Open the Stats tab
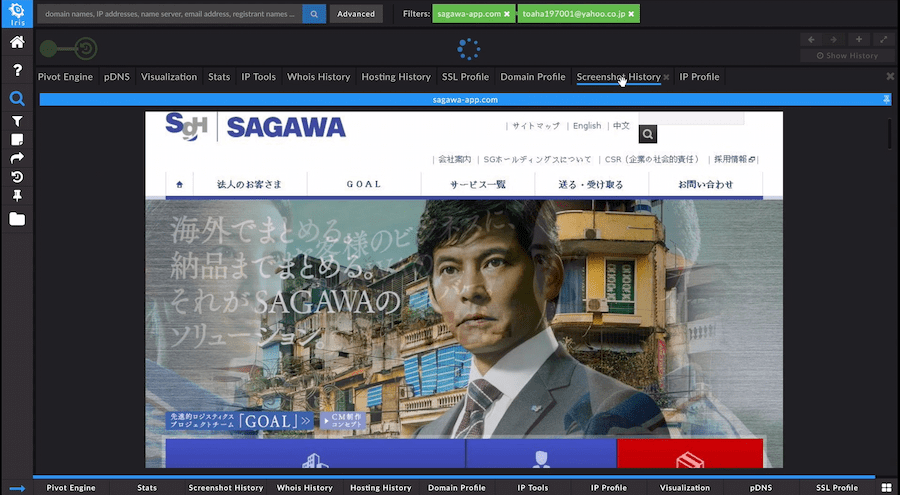Image resolution: width=900 pixels, height=495 pixels. point(219,77)
